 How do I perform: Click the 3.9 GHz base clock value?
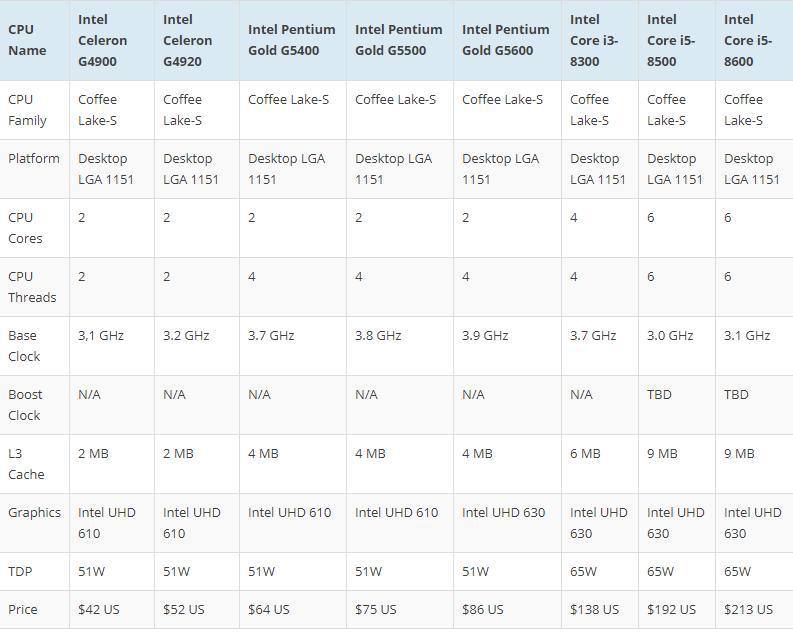pos(485,336)
